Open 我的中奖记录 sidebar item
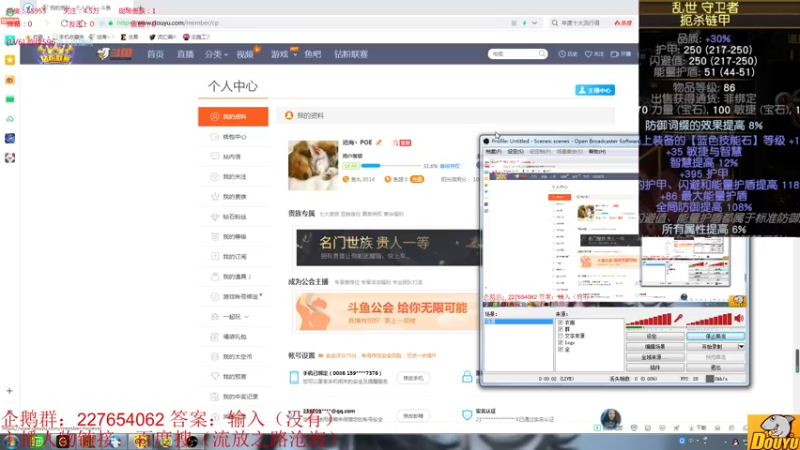 tap(233, 396)
